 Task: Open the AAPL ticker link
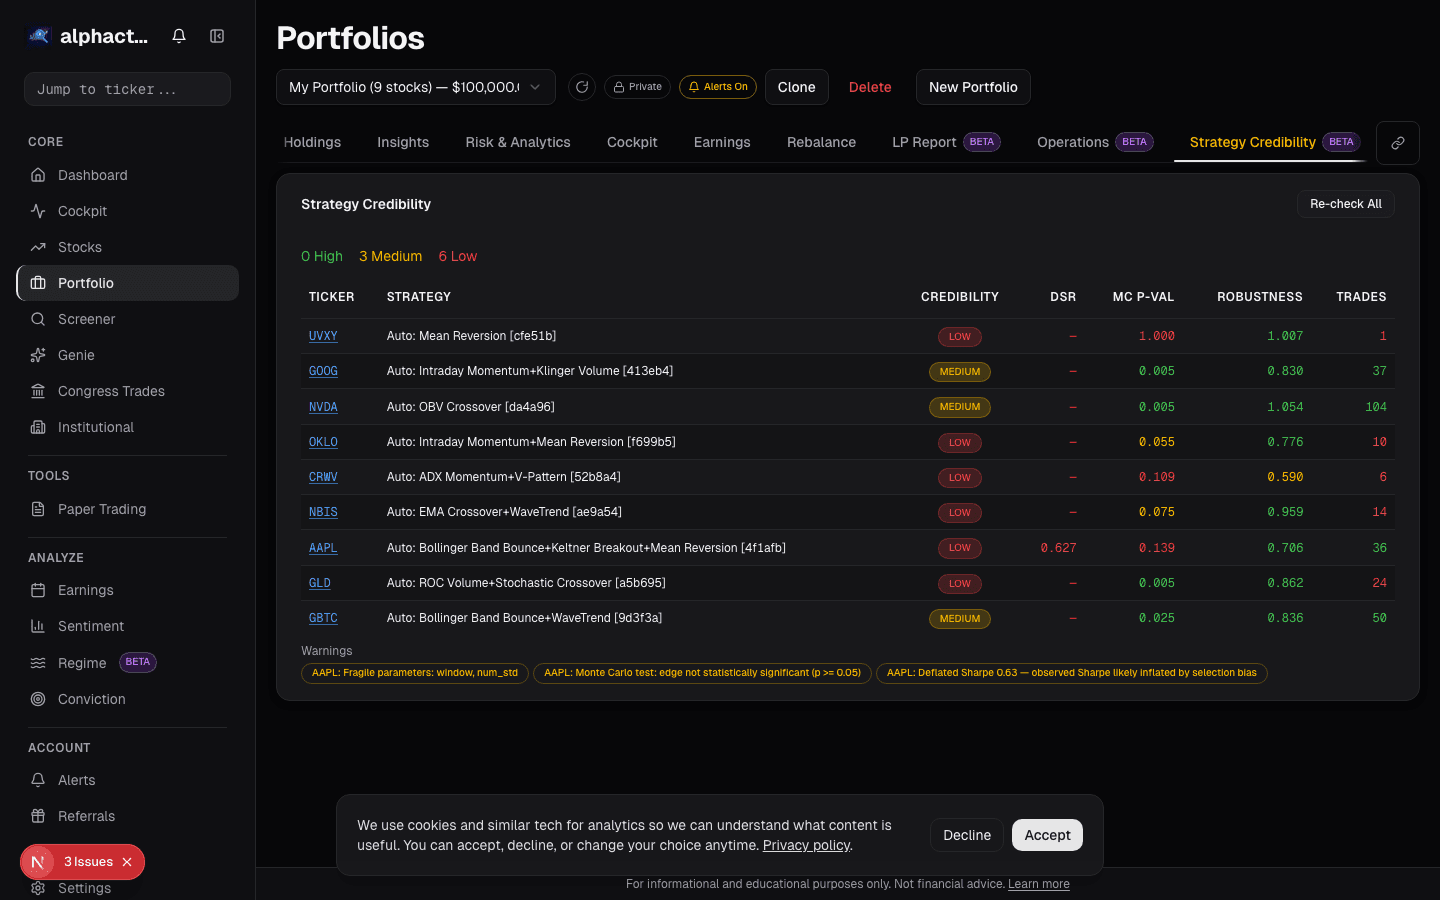(x=323, y=547)
